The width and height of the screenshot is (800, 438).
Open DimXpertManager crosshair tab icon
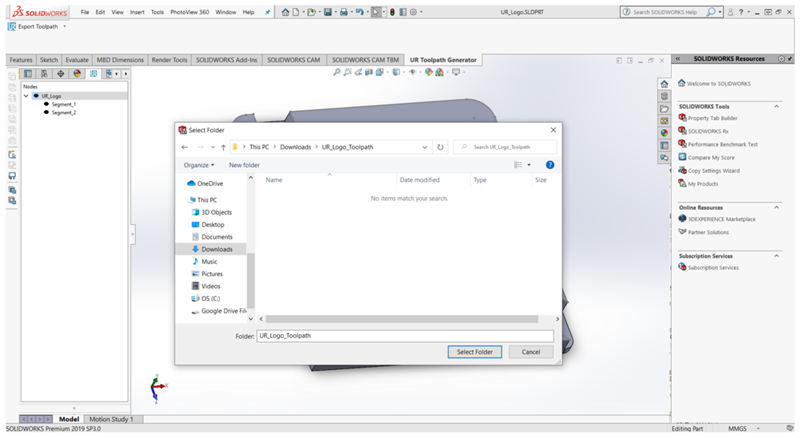tap(61, 74)
